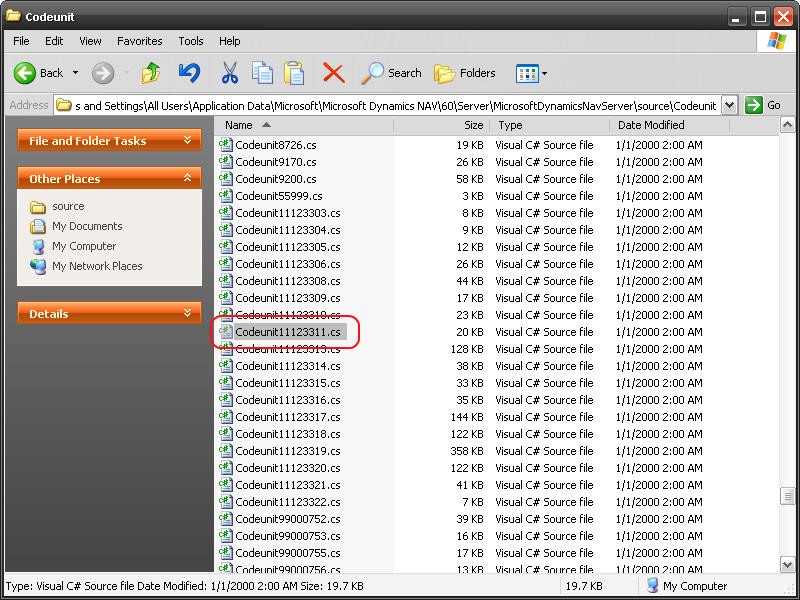Open the File menu
Viewport: 800px width, 600px height.
pyautogui.click(x=21, y=41)
